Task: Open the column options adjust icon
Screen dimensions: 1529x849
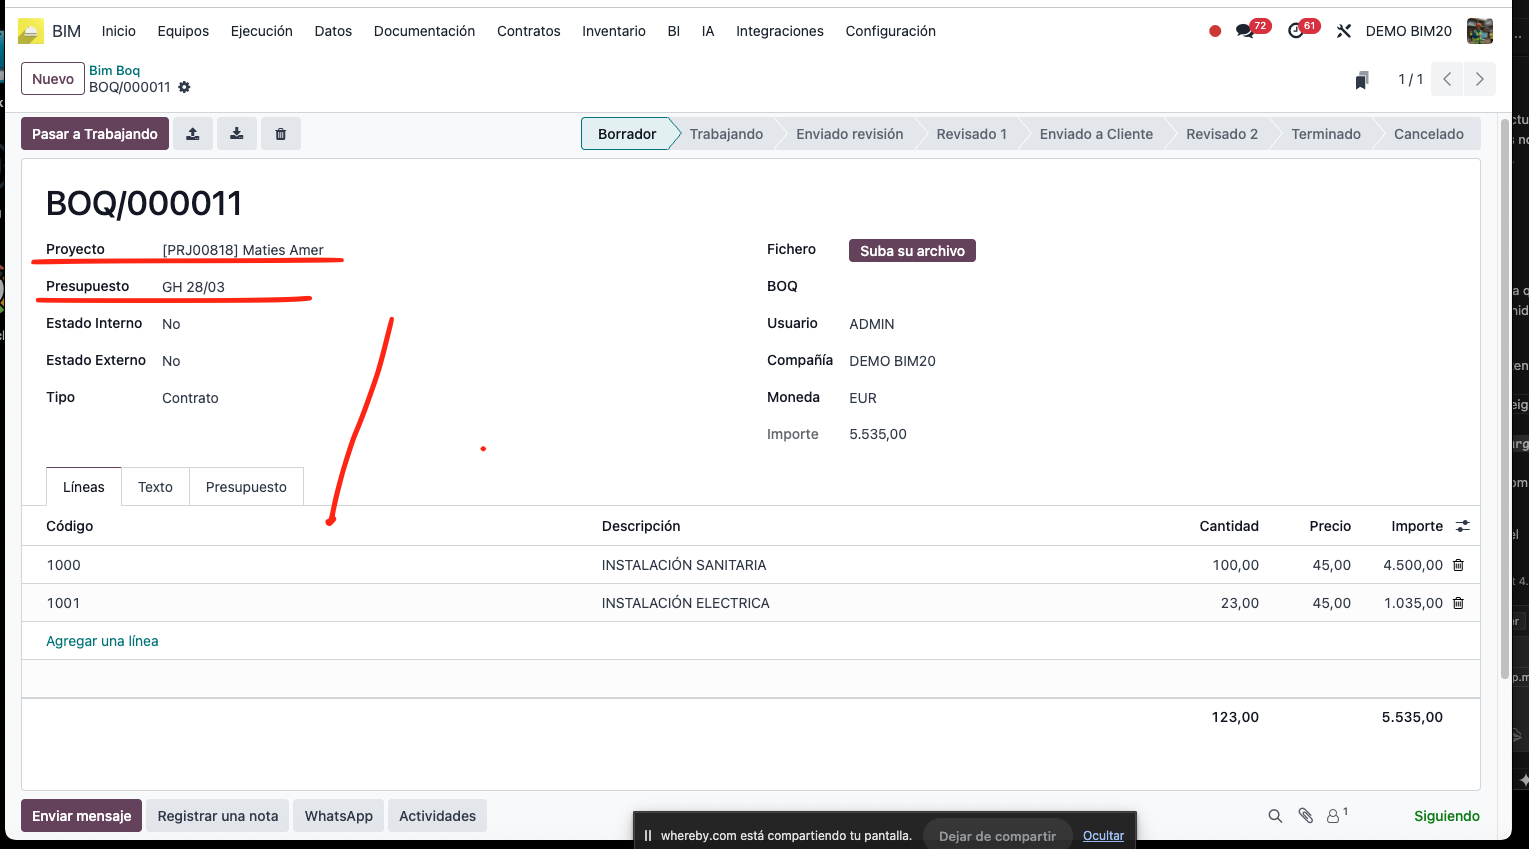Action: click(x=1462, y=526)
